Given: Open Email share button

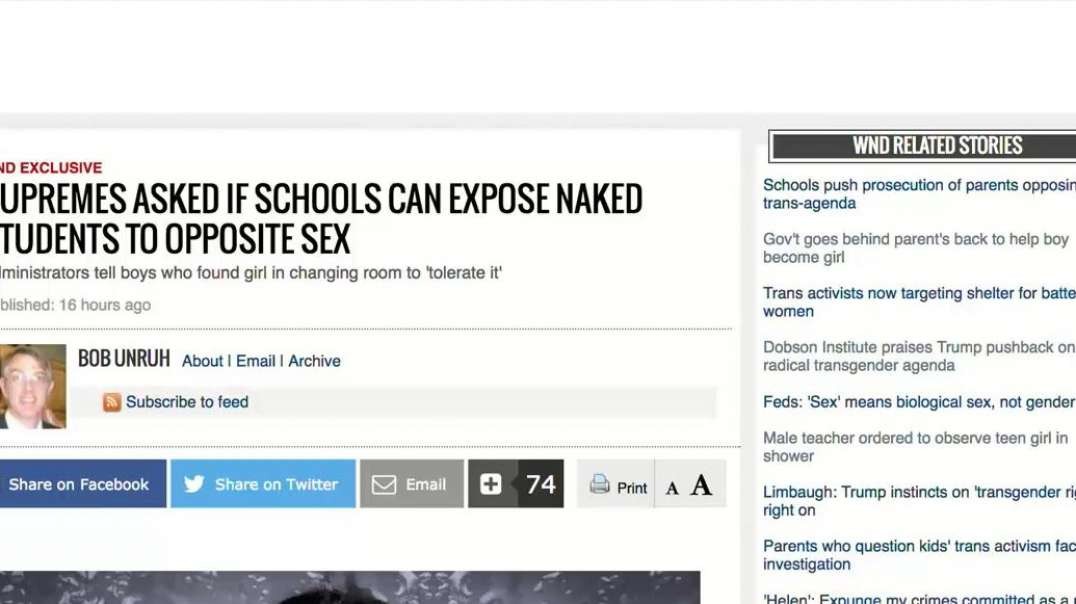Looking at the screenshot, I should [412, 484].
